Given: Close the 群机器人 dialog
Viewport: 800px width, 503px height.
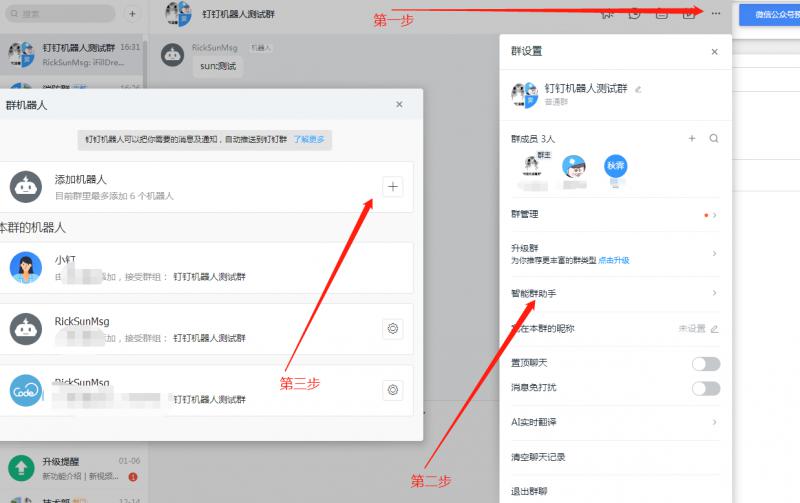Looking at the screenshot, I should [x=399, y=105].
